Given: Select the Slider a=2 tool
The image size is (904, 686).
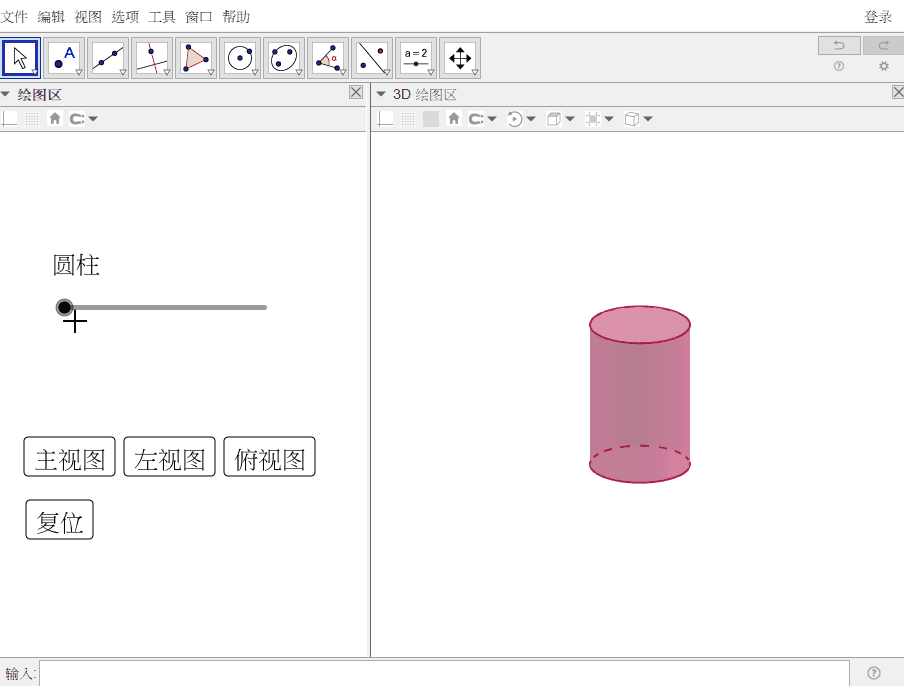Looking at the screenshot, I should coord(416,58).
